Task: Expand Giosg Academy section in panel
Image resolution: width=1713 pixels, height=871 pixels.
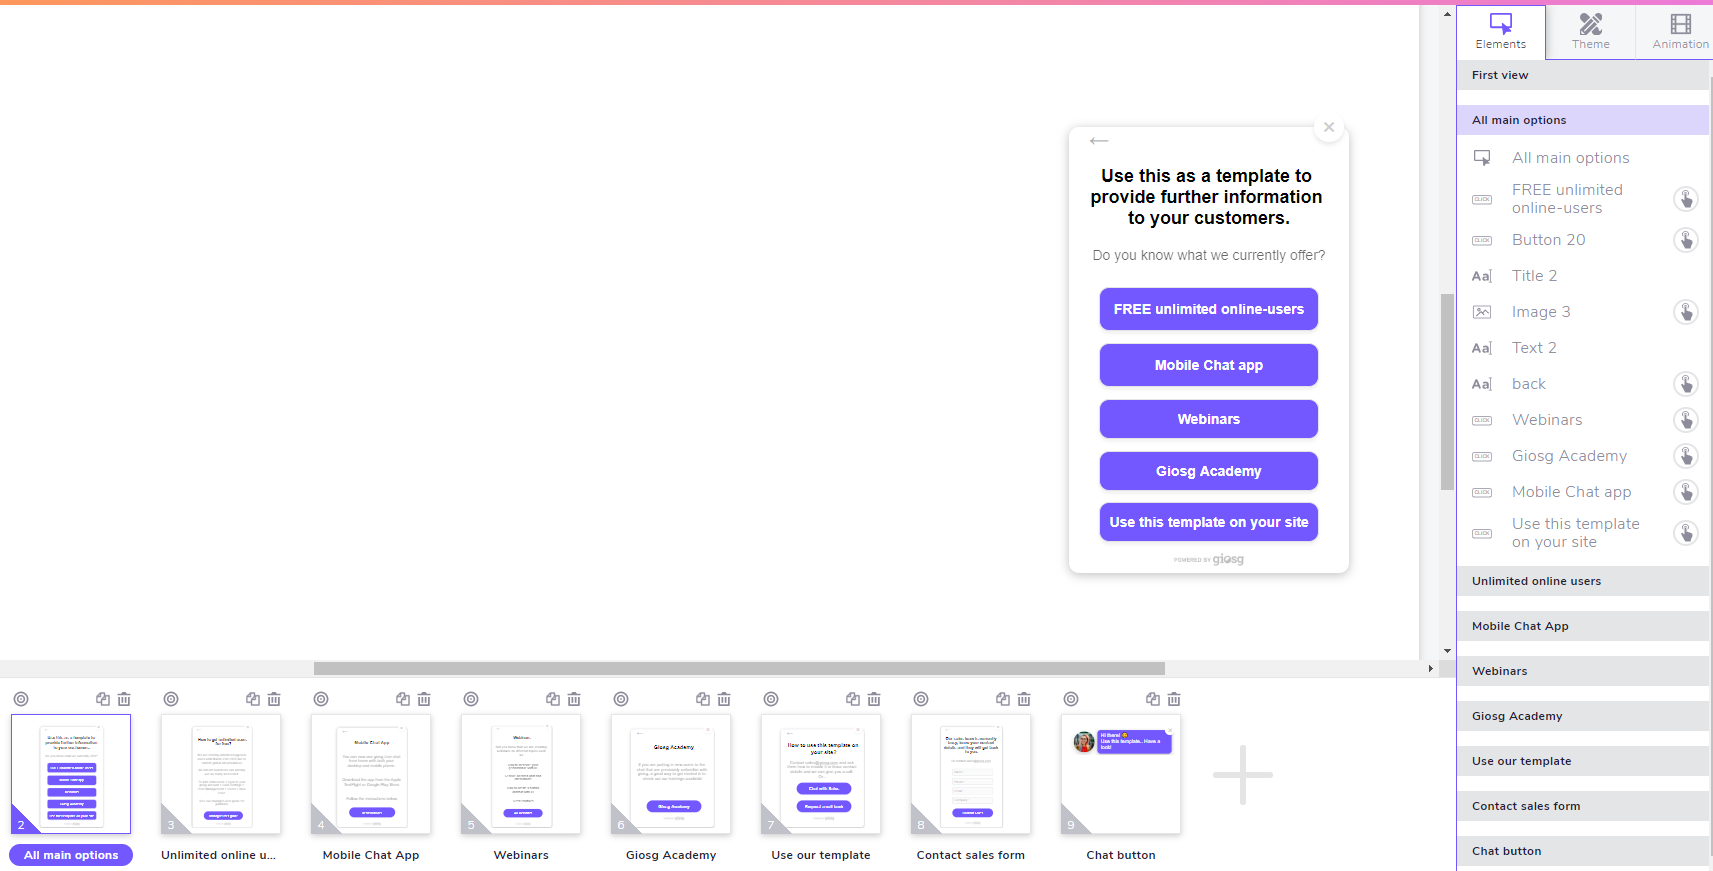Action: point(1583,716)
